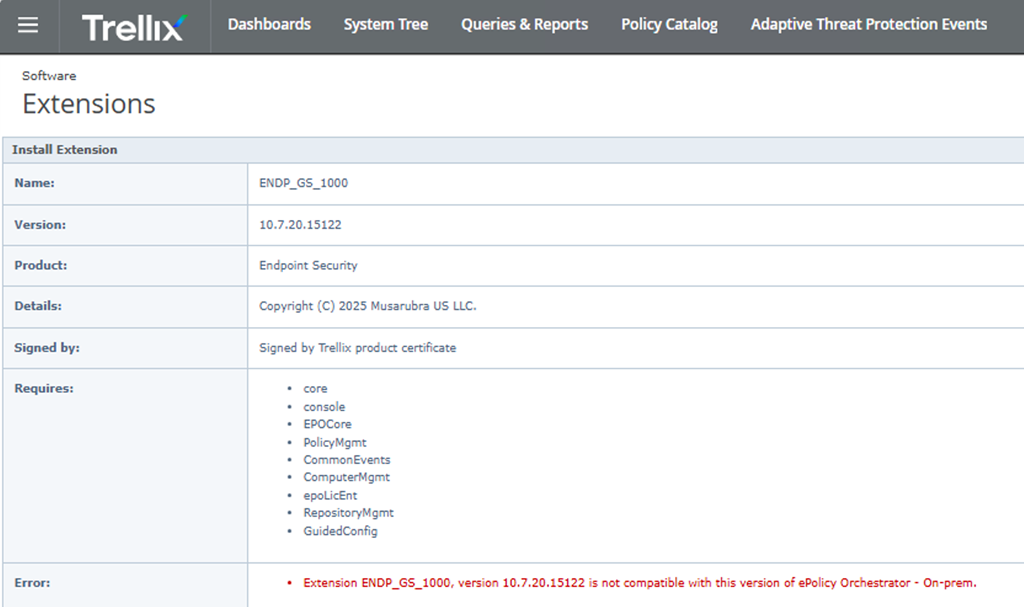Open the hamburger main menu
This screenshot has width=1024, height=607.
(28, 26)
